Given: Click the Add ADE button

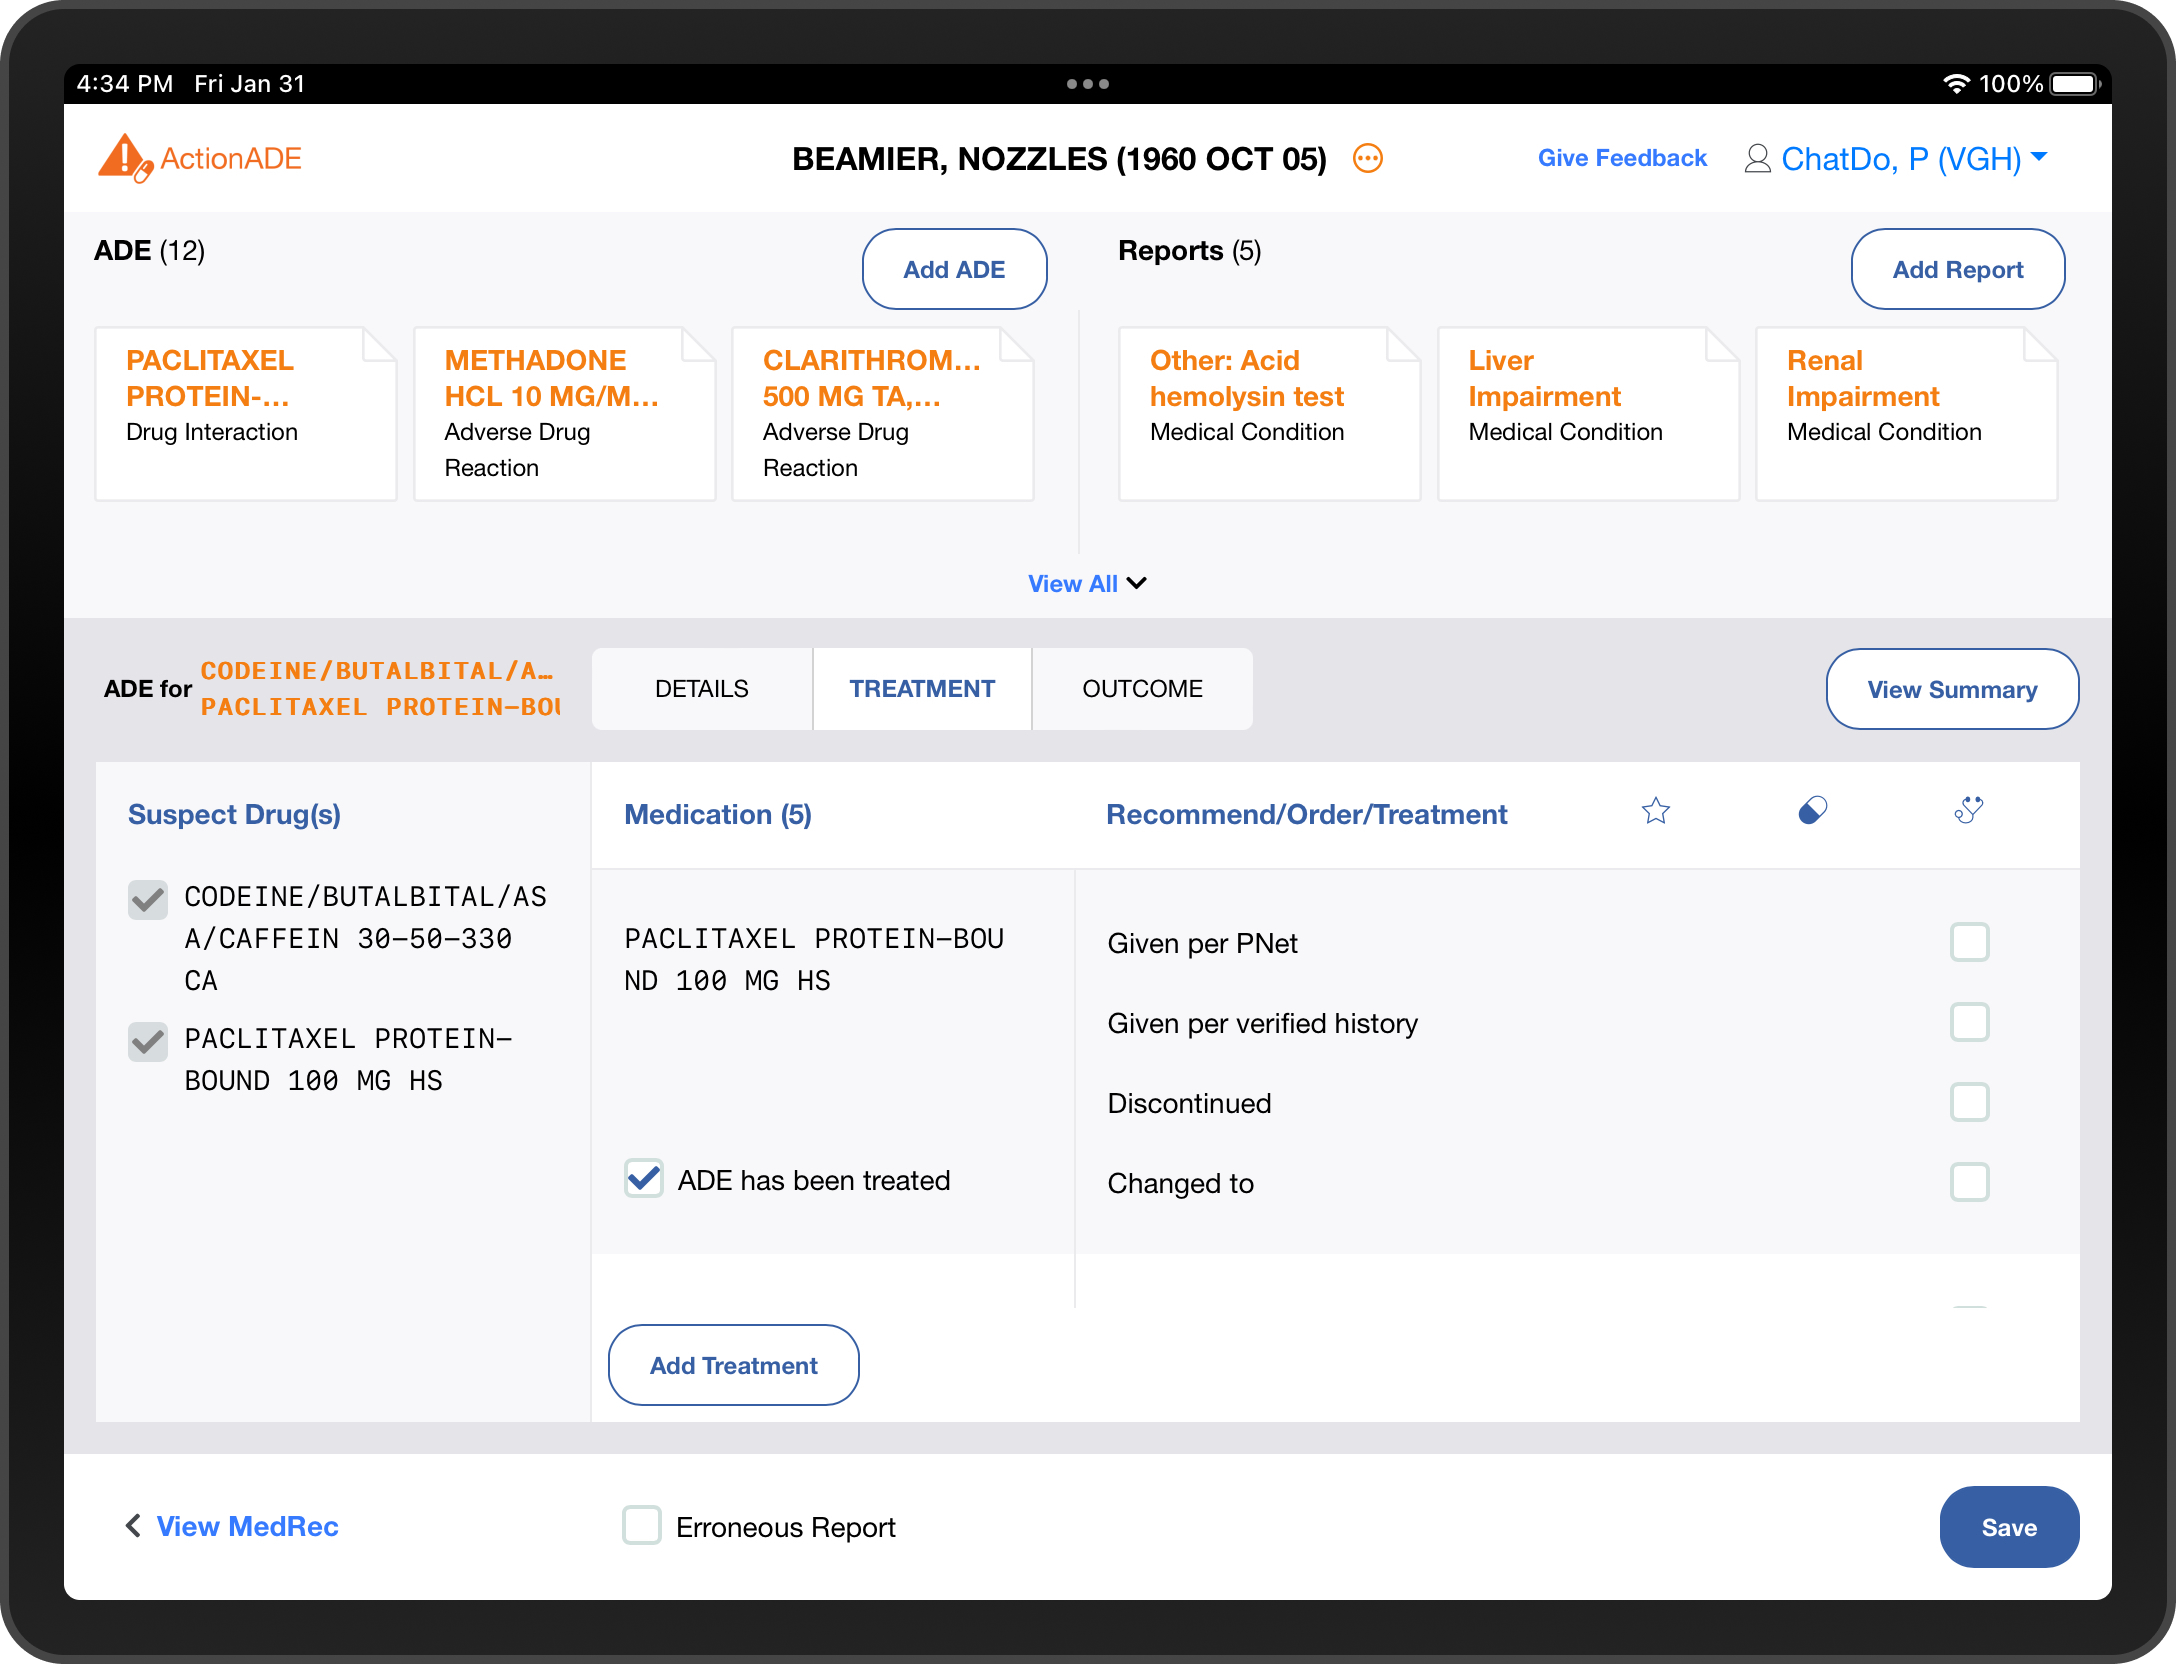Looking at the screenshot, I should (954, 269).
